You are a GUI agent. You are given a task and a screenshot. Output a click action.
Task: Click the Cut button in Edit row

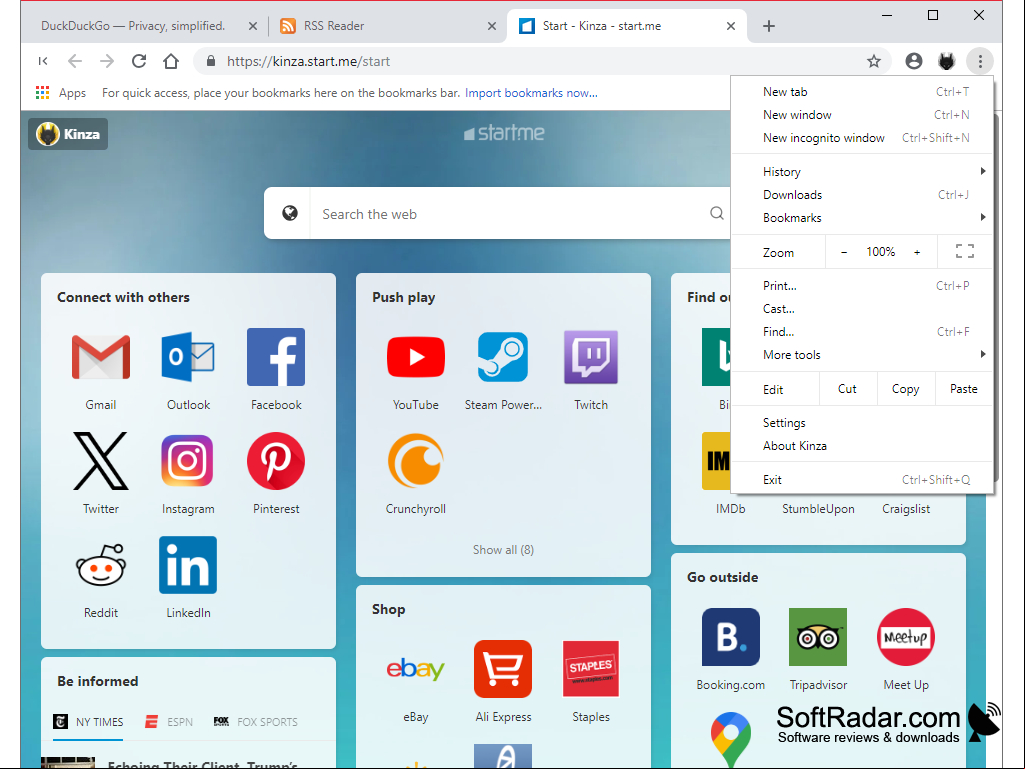pos(847,388)
